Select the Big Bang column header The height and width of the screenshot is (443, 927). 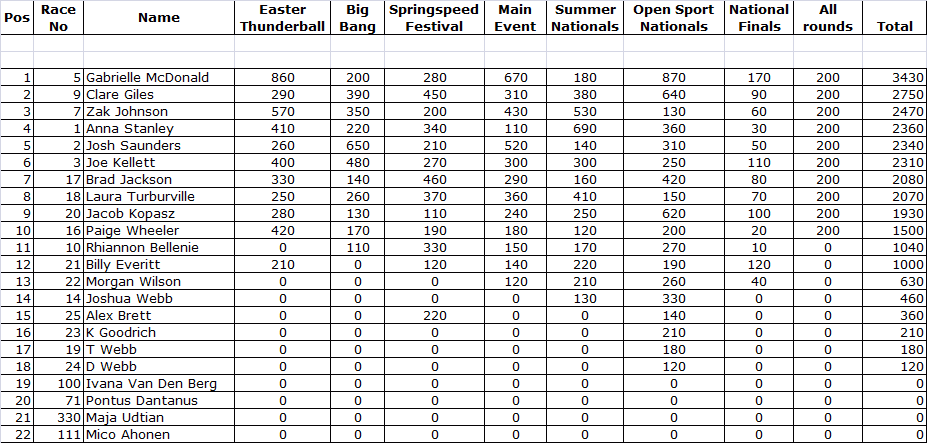click(x=357, y=18)
